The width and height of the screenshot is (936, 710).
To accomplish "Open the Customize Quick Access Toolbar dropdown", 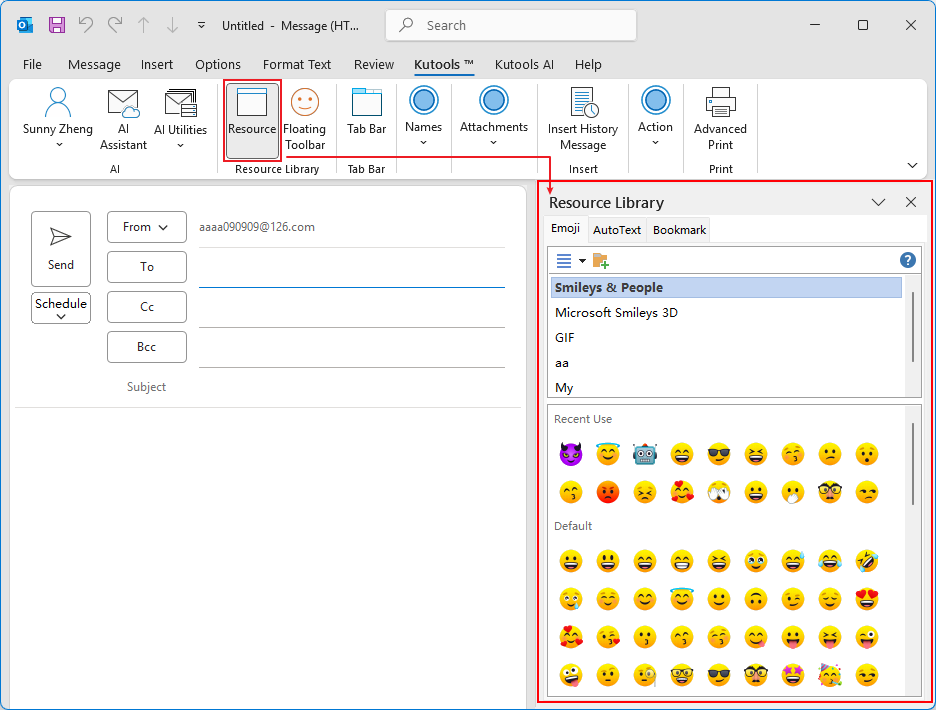I will [202, 25].
